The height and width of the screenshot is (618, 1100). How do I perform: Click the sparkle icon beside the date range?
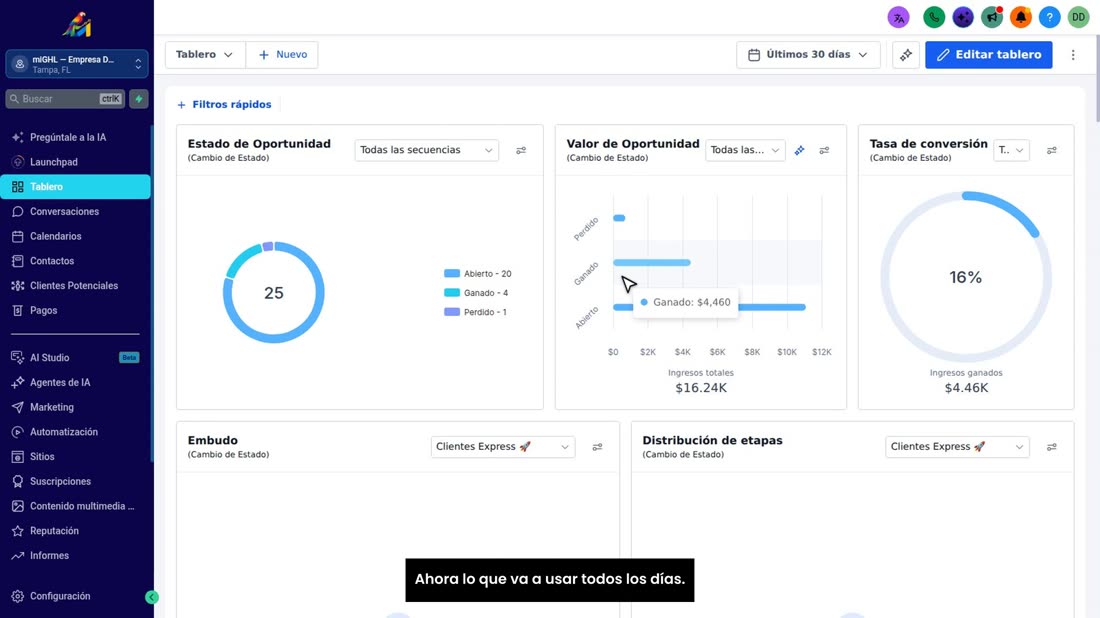pos(906,55)
